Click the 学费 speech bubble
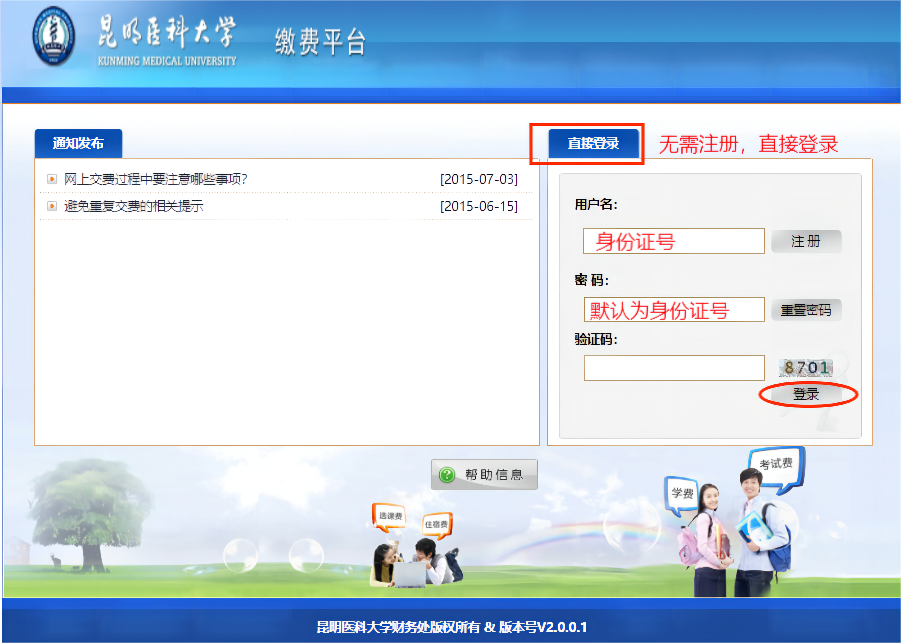901x643 pixels. (682, 495)
